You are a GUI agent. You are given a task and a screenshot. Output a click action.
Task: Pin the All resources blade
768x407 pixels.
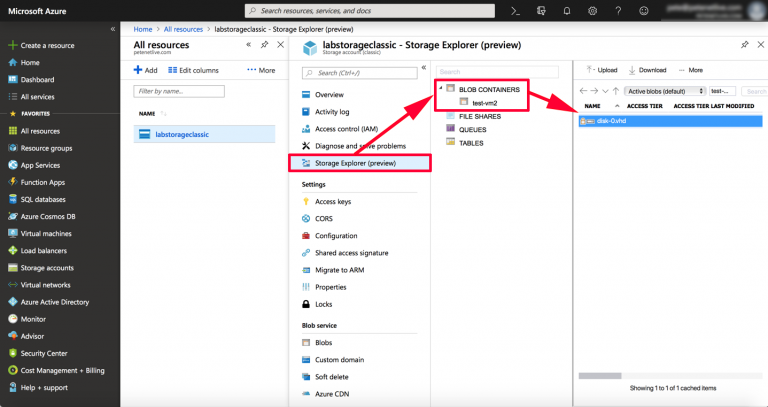coord(264,45)
